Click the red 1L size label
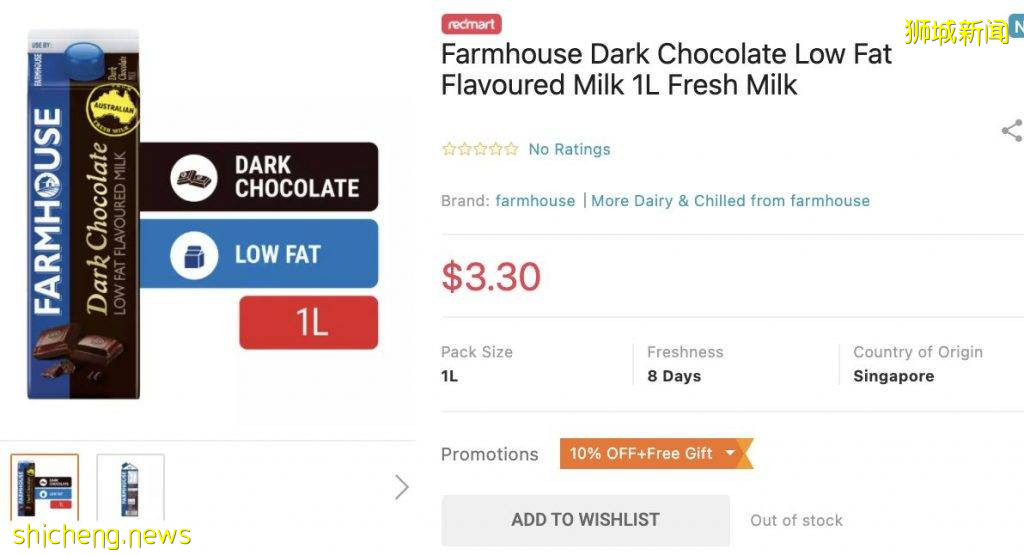1024x555 pixels. coord(308,322)
